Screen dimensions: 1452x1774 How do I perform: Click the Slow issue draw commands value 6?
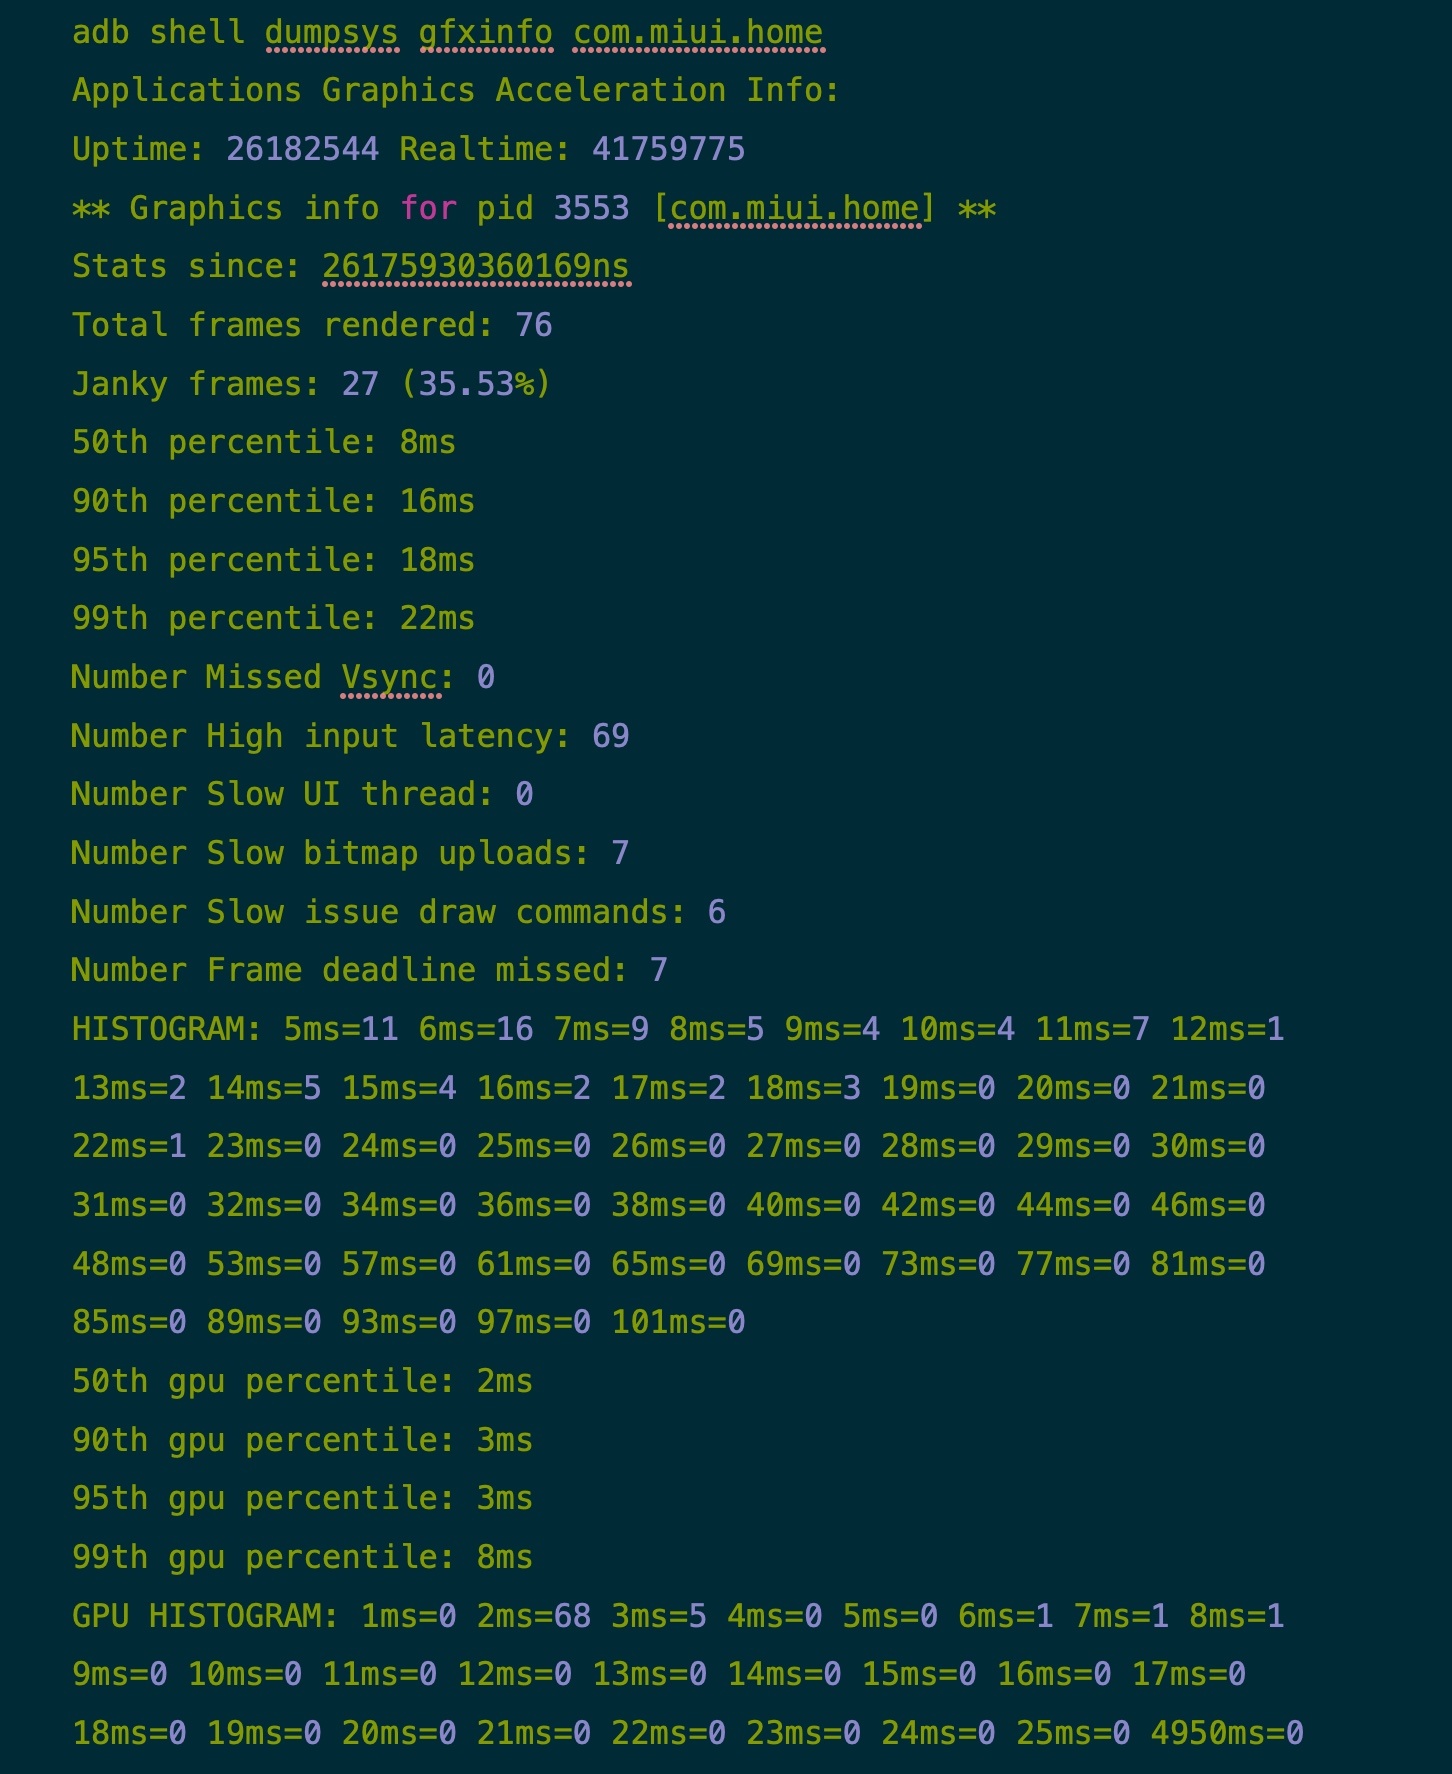(716, 912)
